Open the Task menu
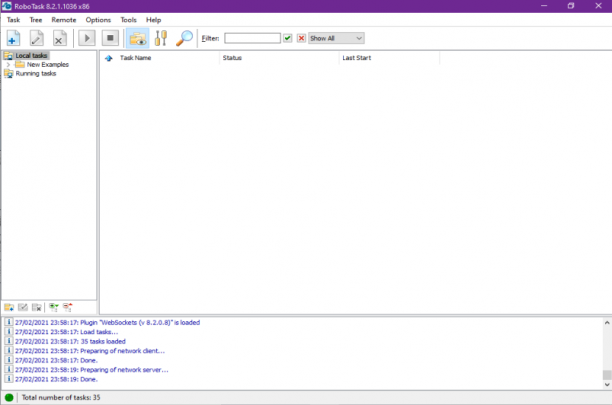This screenshot has width=612, height=405. pos(13,20)
